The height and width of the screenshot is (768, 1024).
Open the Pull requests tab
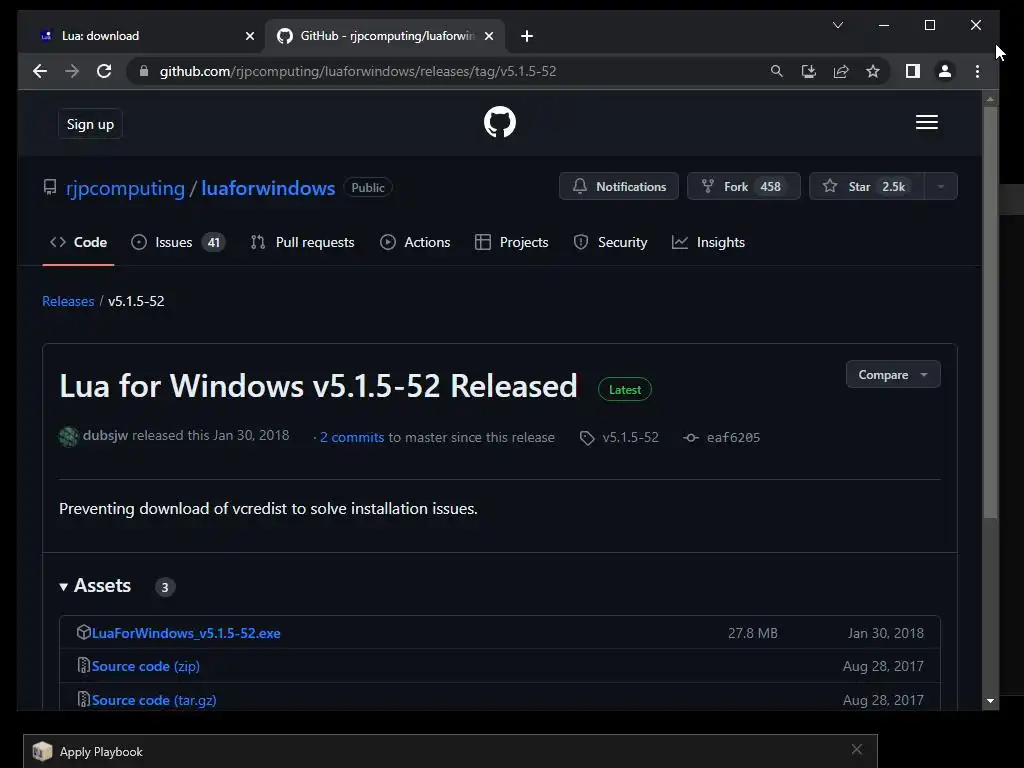tap(302, 242)
